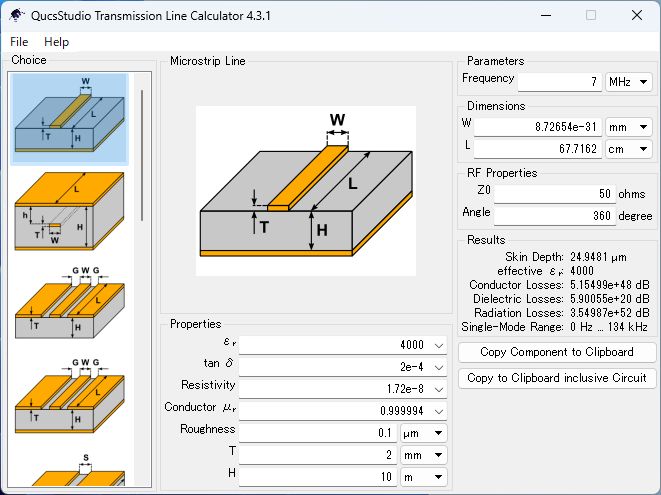Select the second G W G grounded coplanar line
The image size is (661, 495).
coord(70,395)
